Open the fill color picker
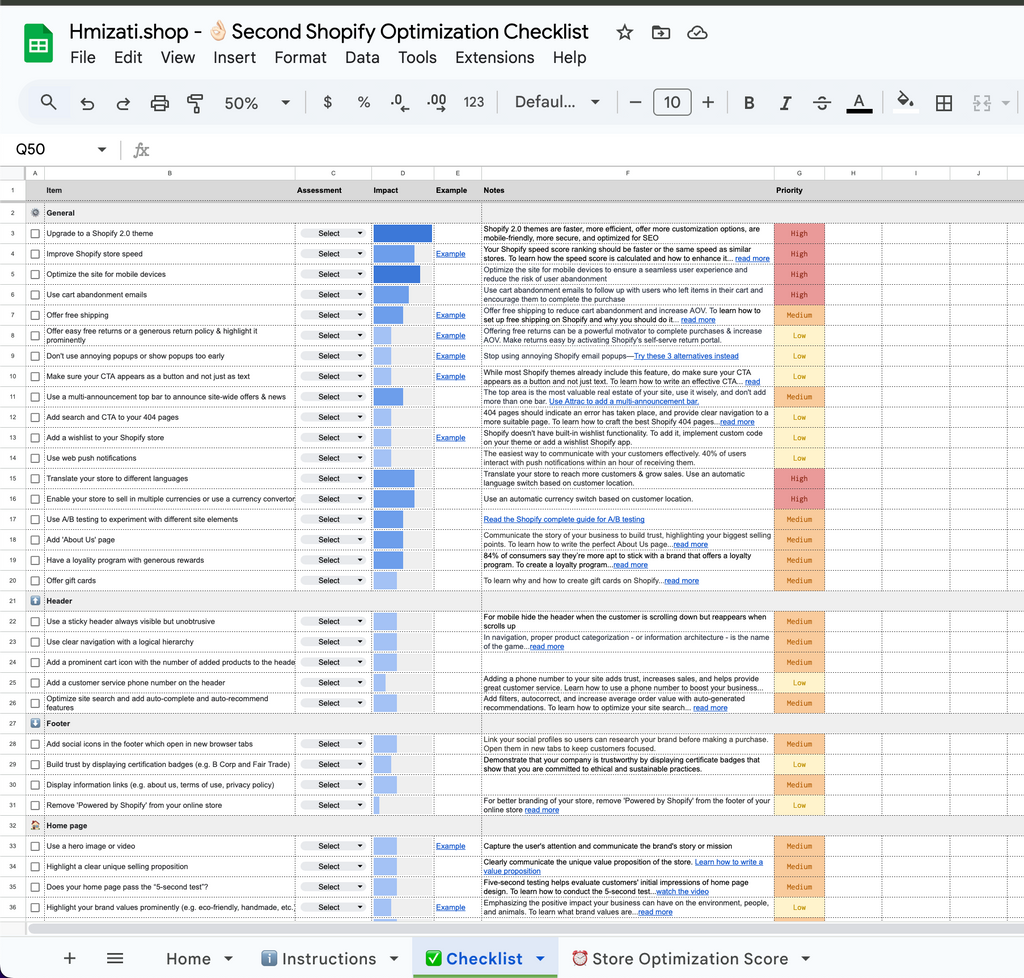The height and width of the screenshot is (978, 1024). [904, 103]
